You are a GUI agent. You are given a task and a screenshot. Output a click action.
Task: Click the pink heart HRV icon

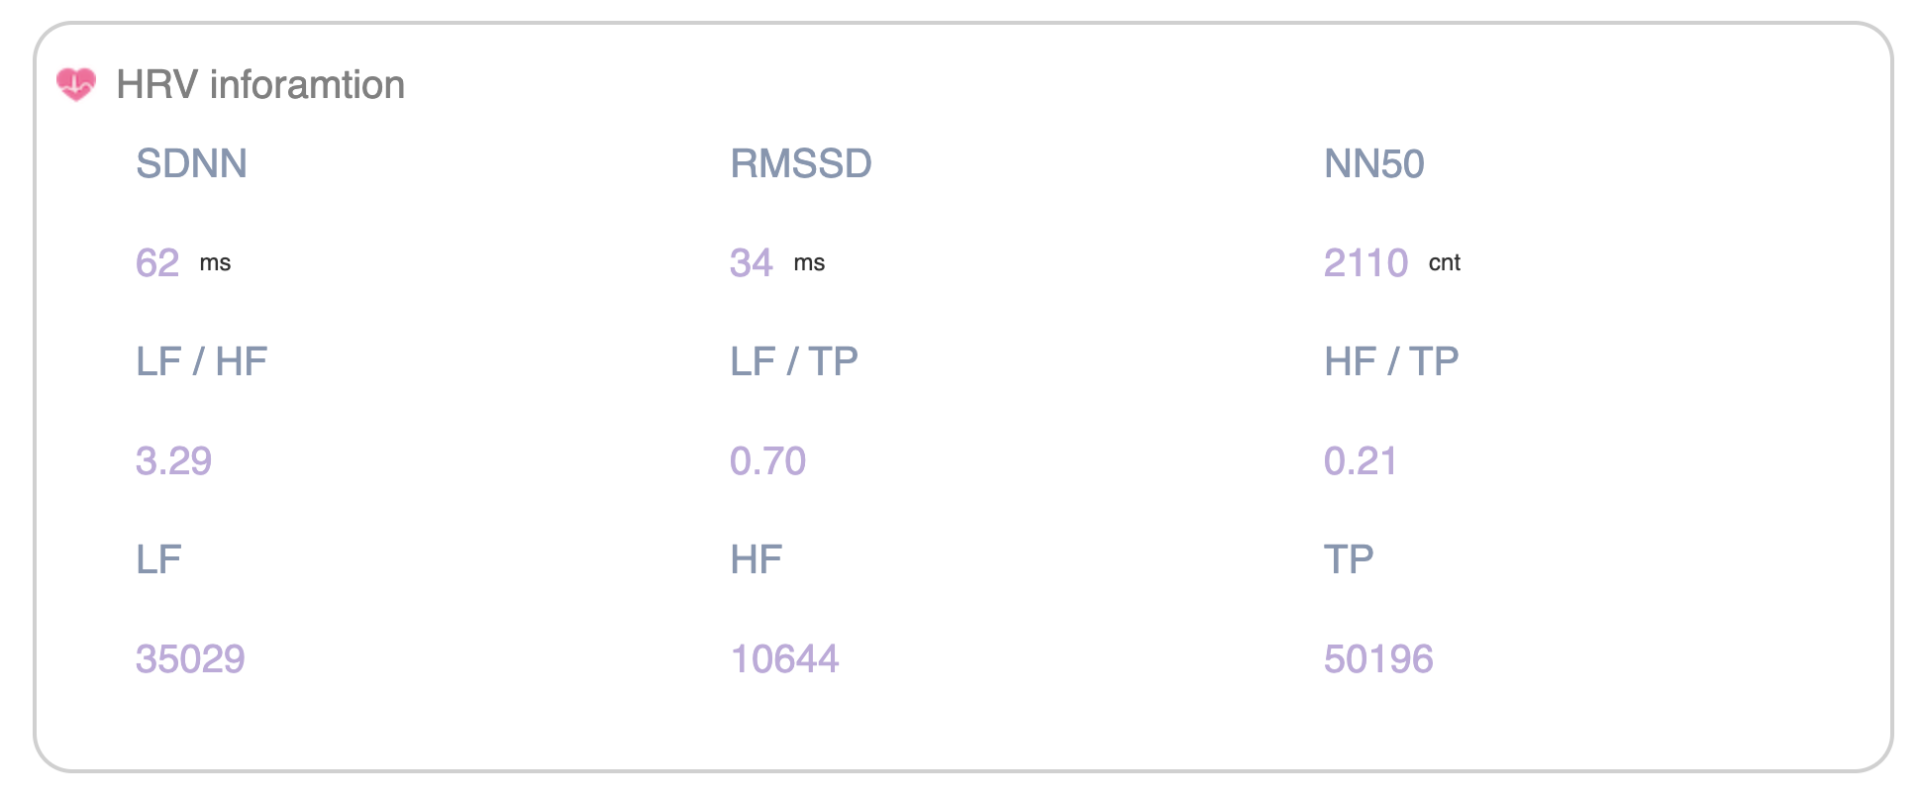click(76, 84)
